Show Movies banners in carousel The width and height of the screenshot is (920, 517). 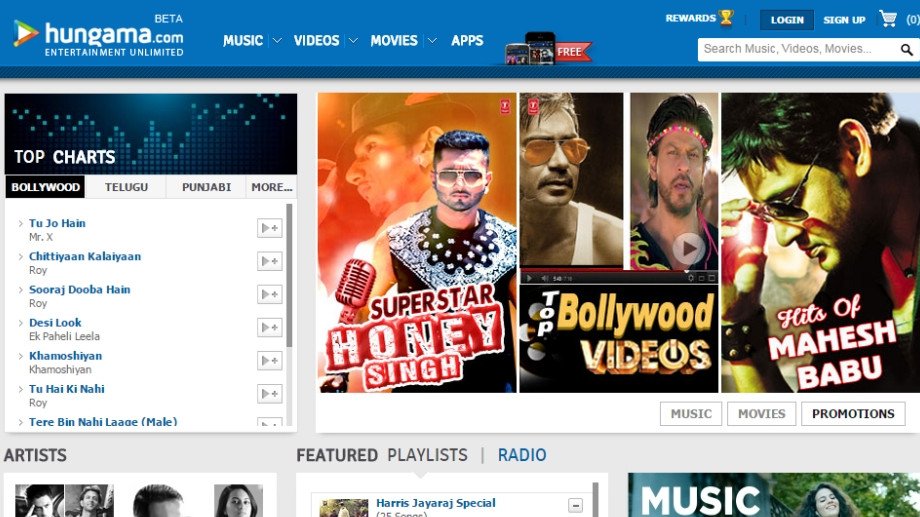coord(761,414)
